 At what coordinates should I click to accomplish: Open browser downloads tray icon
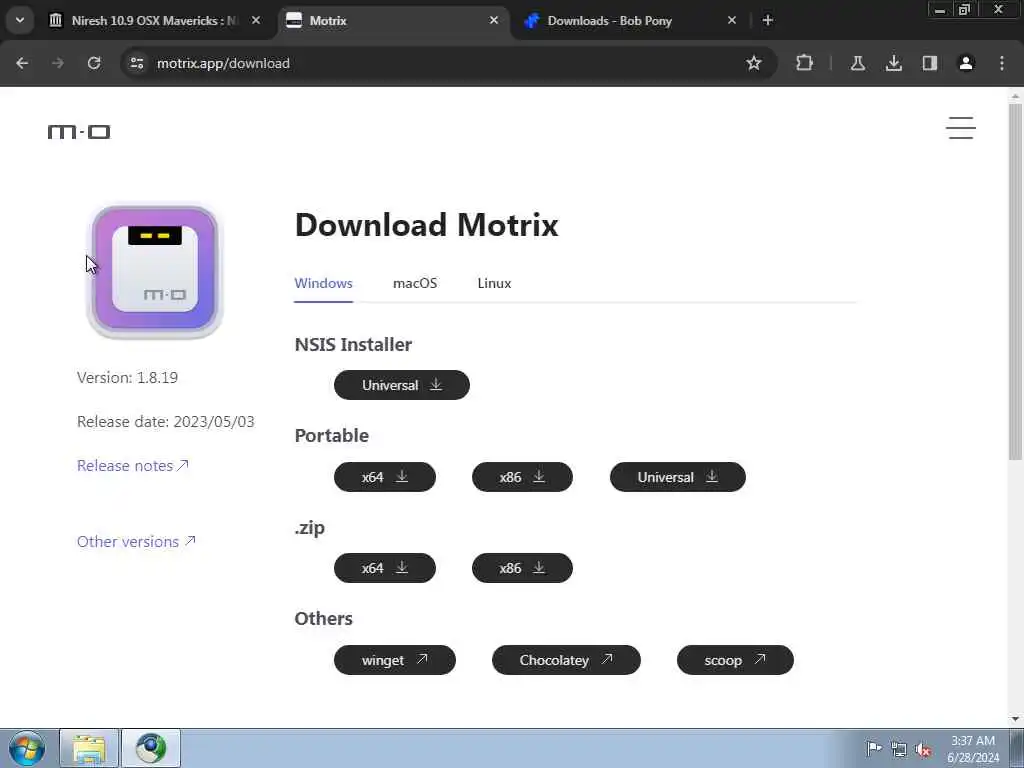tap(893, 63)
